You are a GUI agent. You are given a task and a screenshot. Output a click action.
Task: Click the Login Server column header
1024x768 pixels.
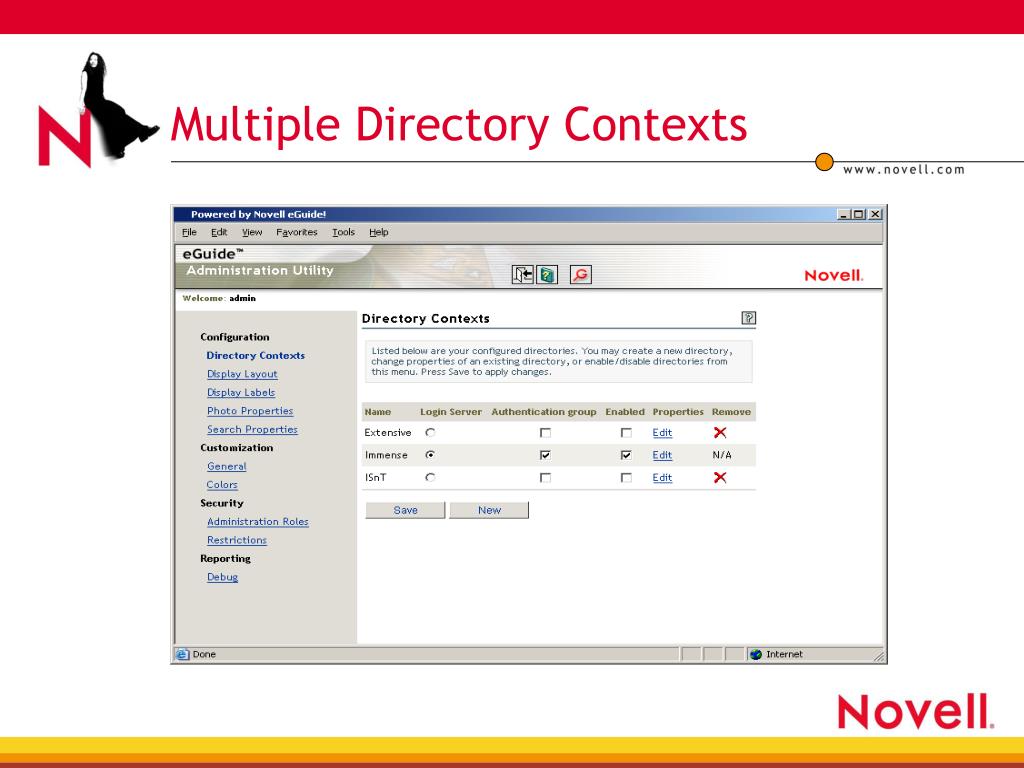tap(451, 412)
